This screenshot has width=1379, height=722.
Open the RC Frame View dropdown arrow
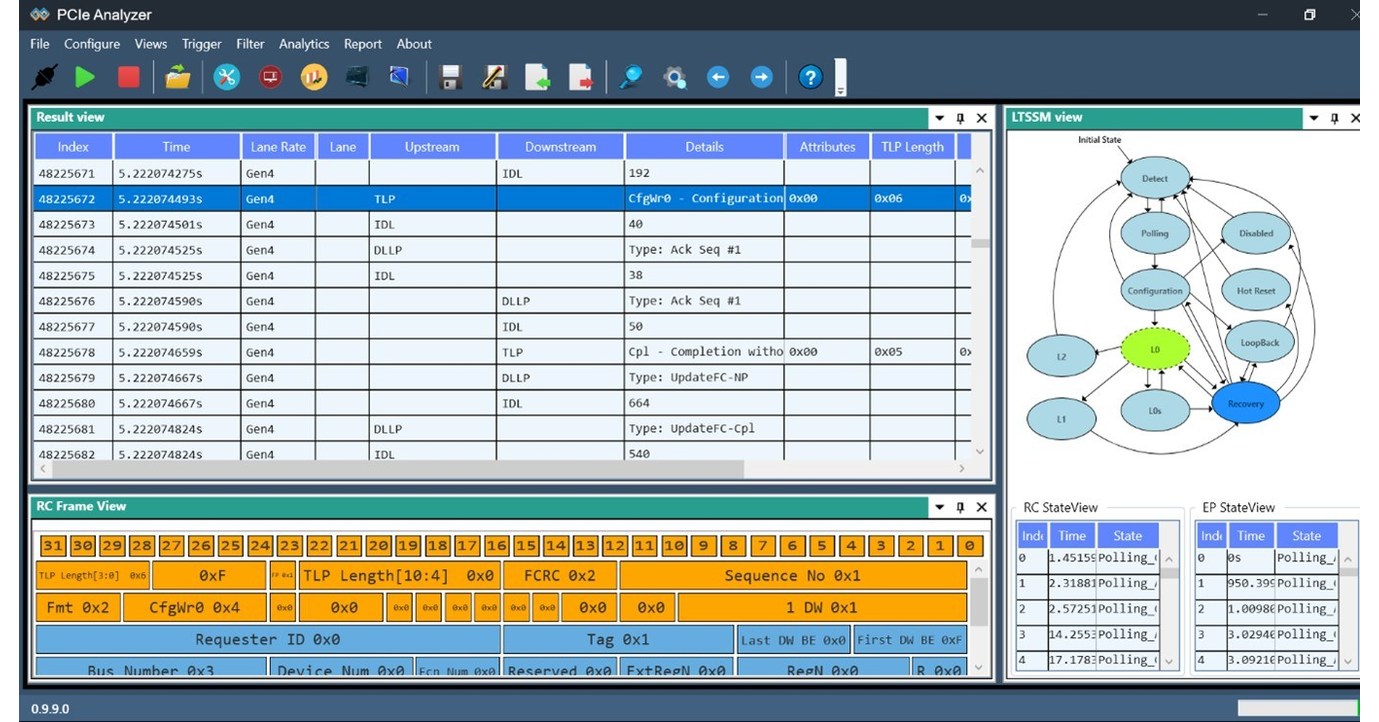pyautogui.click(x=938, y=506)
